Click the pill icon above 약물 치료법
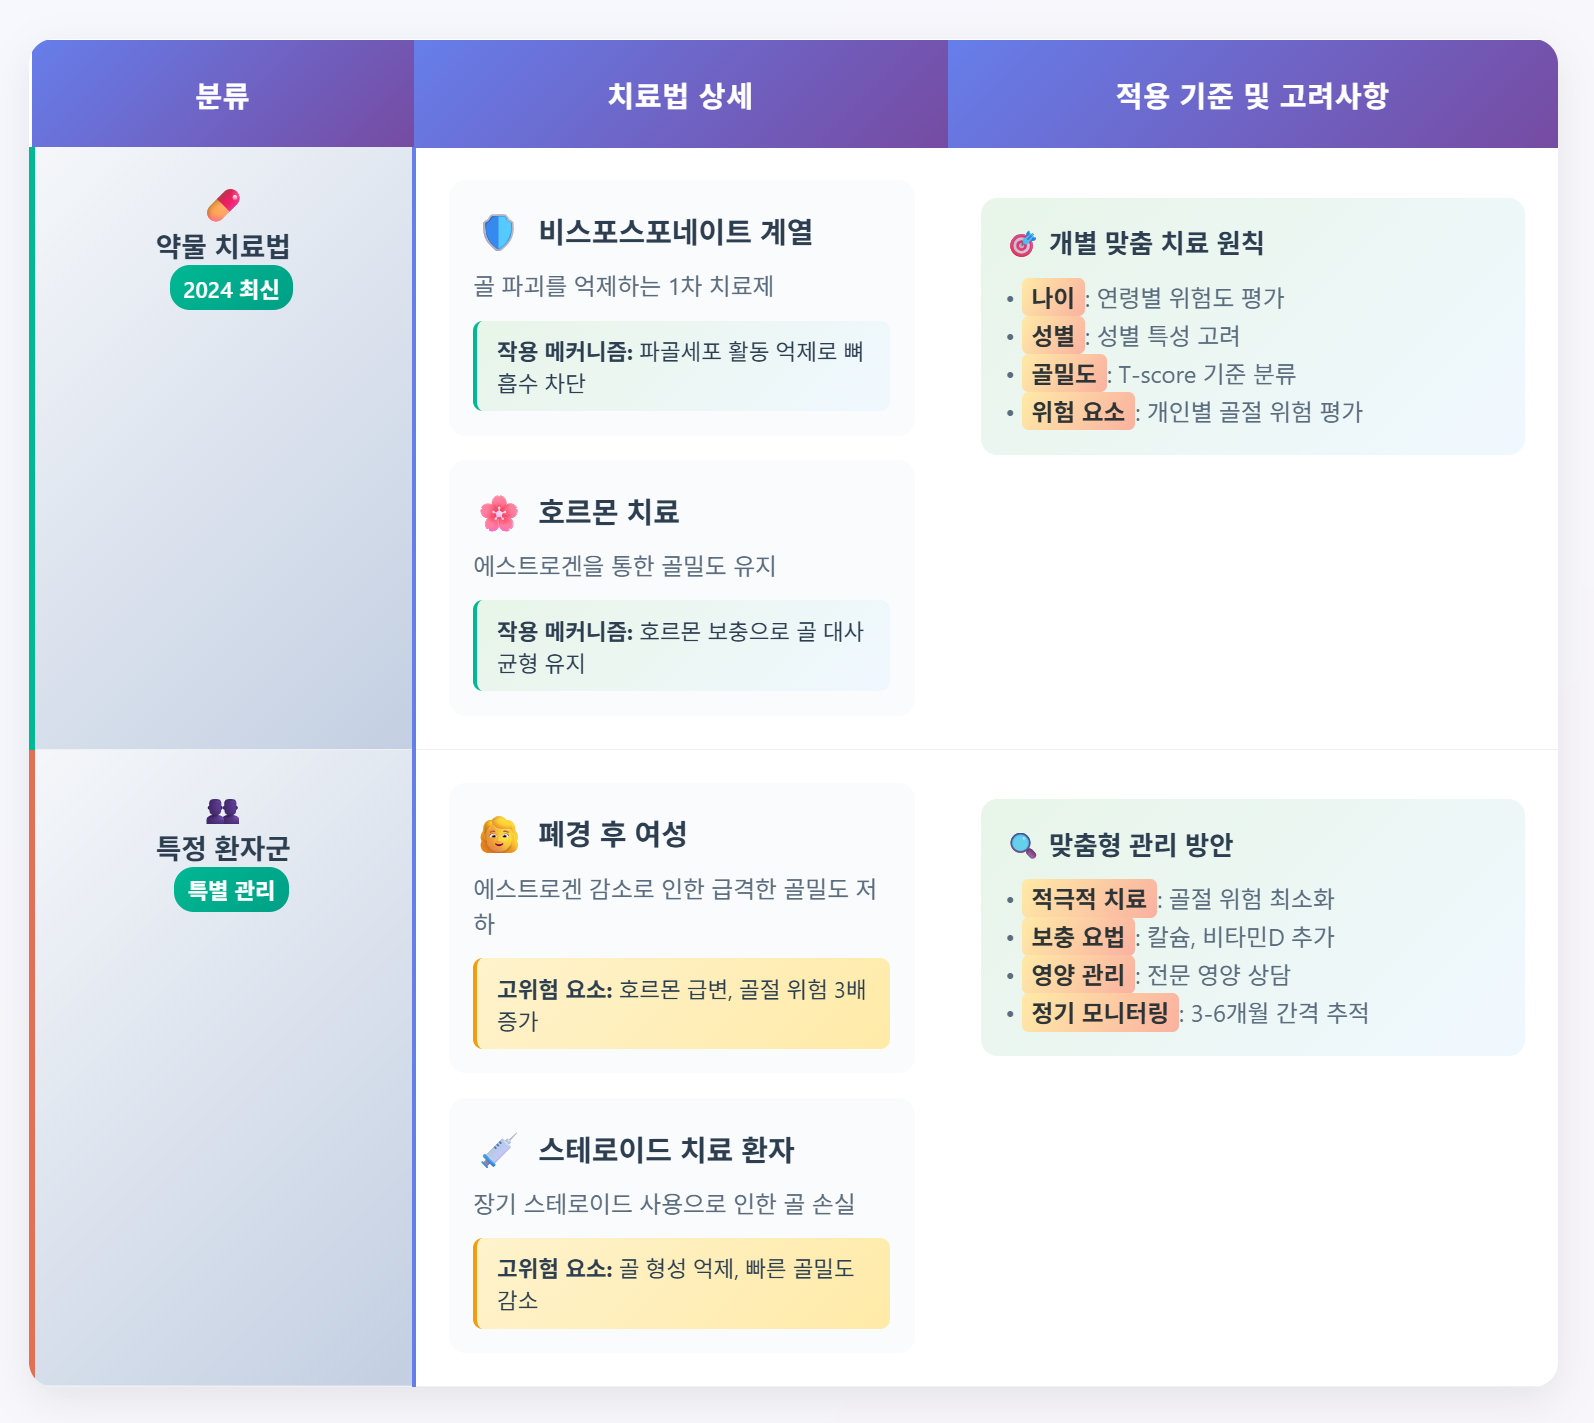This screenshot has height=1423, width=1594. (x=223, y=204)
